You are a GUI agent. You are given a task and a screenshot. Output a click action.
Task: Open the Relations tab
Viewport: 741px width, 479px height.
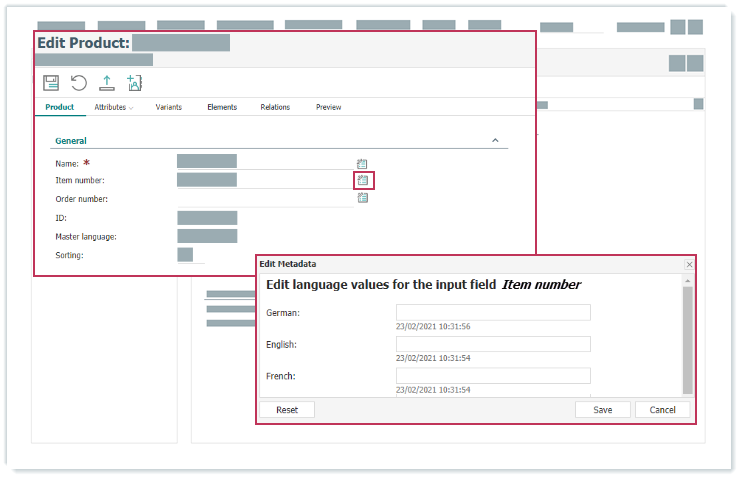coord(275,107)
